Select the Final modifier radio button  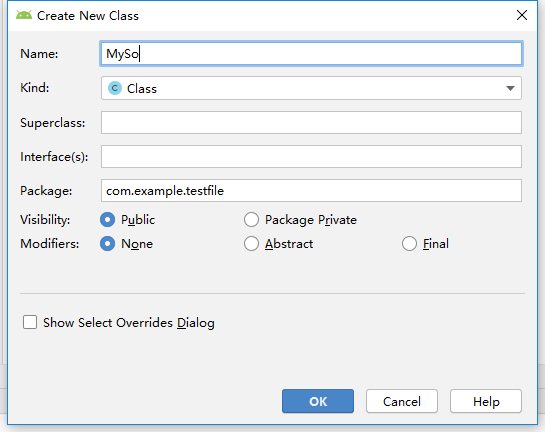409,244
